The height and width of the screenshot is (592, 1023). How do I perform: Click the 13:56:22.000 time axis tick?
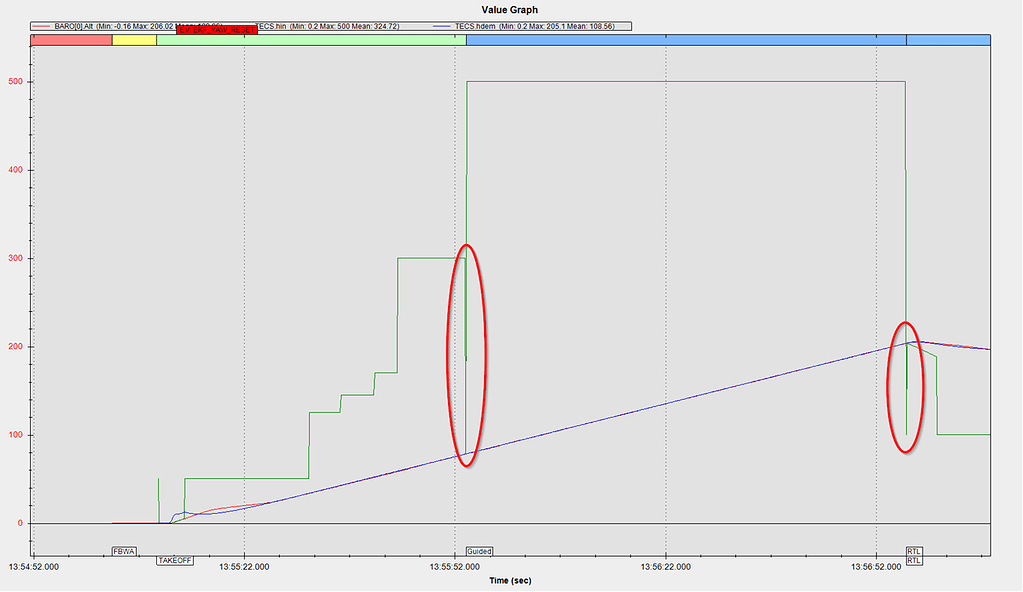666,567
